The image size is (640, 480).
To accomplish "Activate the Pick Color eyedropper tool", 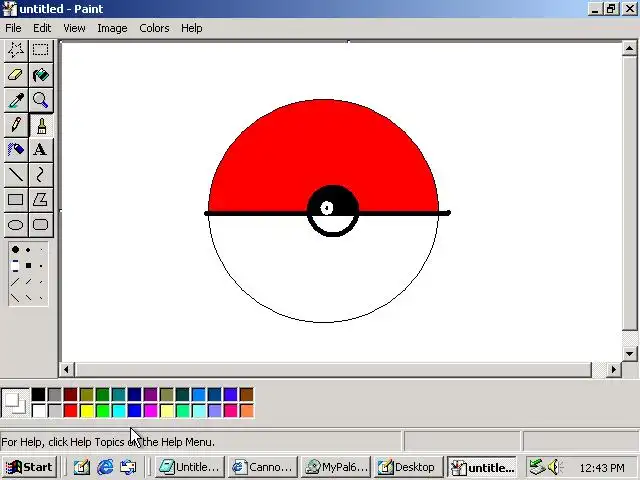I will [16, 100].
